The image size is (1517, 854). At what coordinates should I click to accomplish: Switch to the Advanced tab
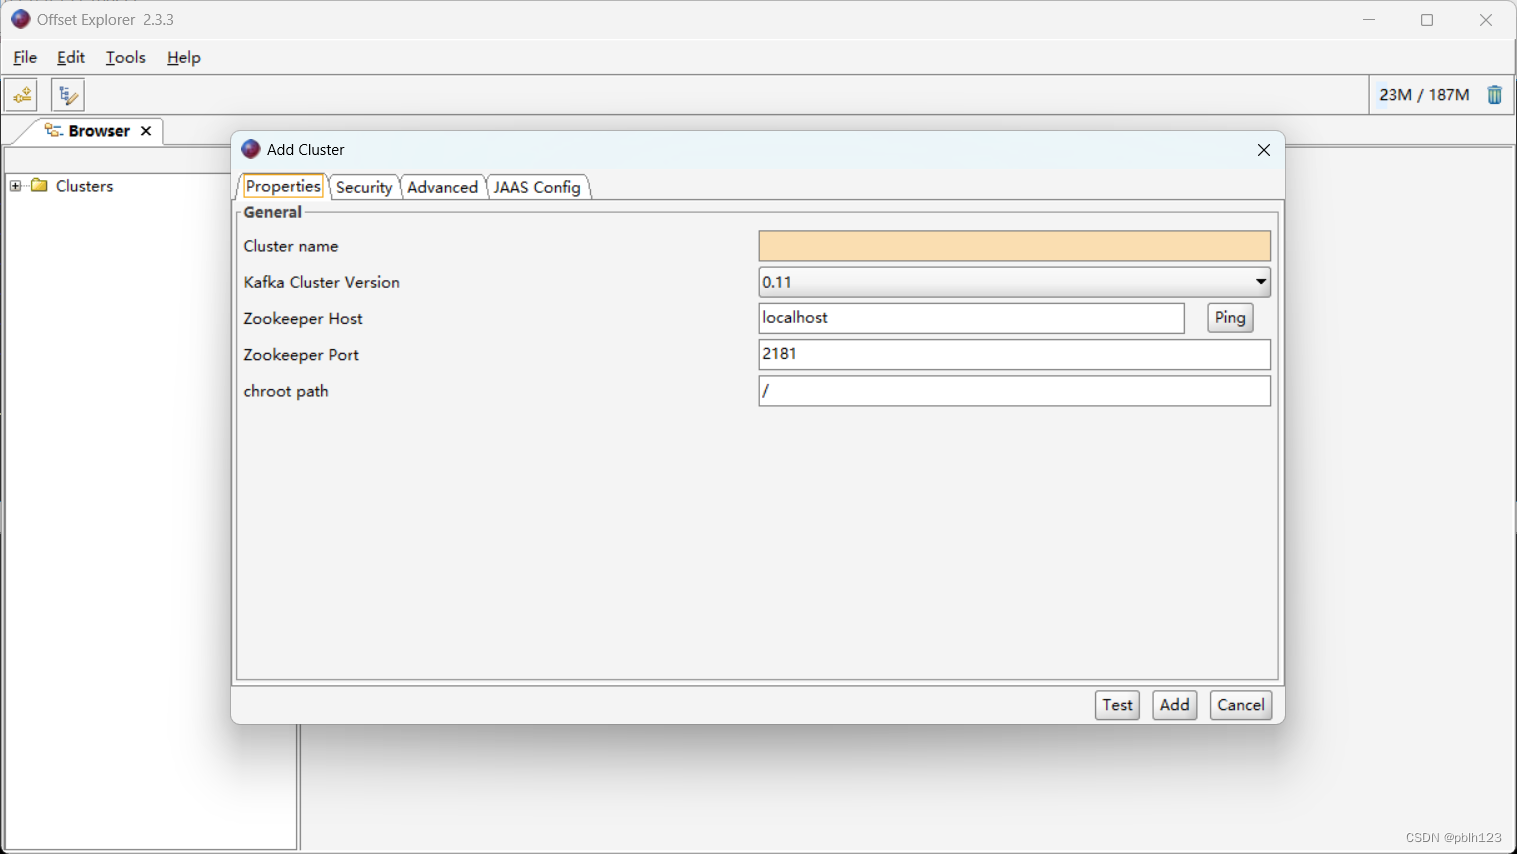(442, 187)
